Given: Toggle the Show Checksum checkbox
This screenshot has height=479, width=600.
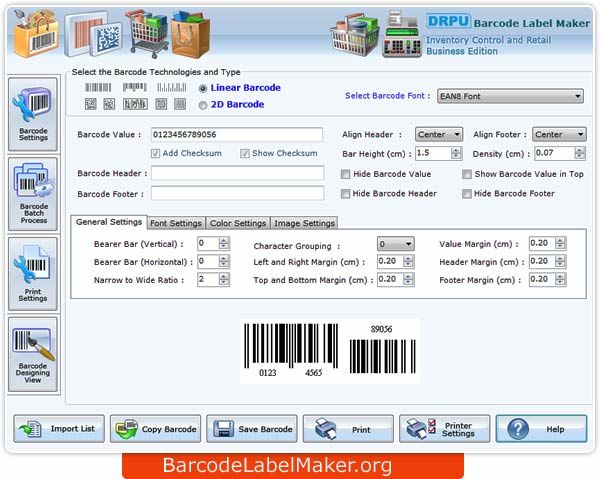Looking at the screenshot, I should pyautogui.click(x=245, y=153).
